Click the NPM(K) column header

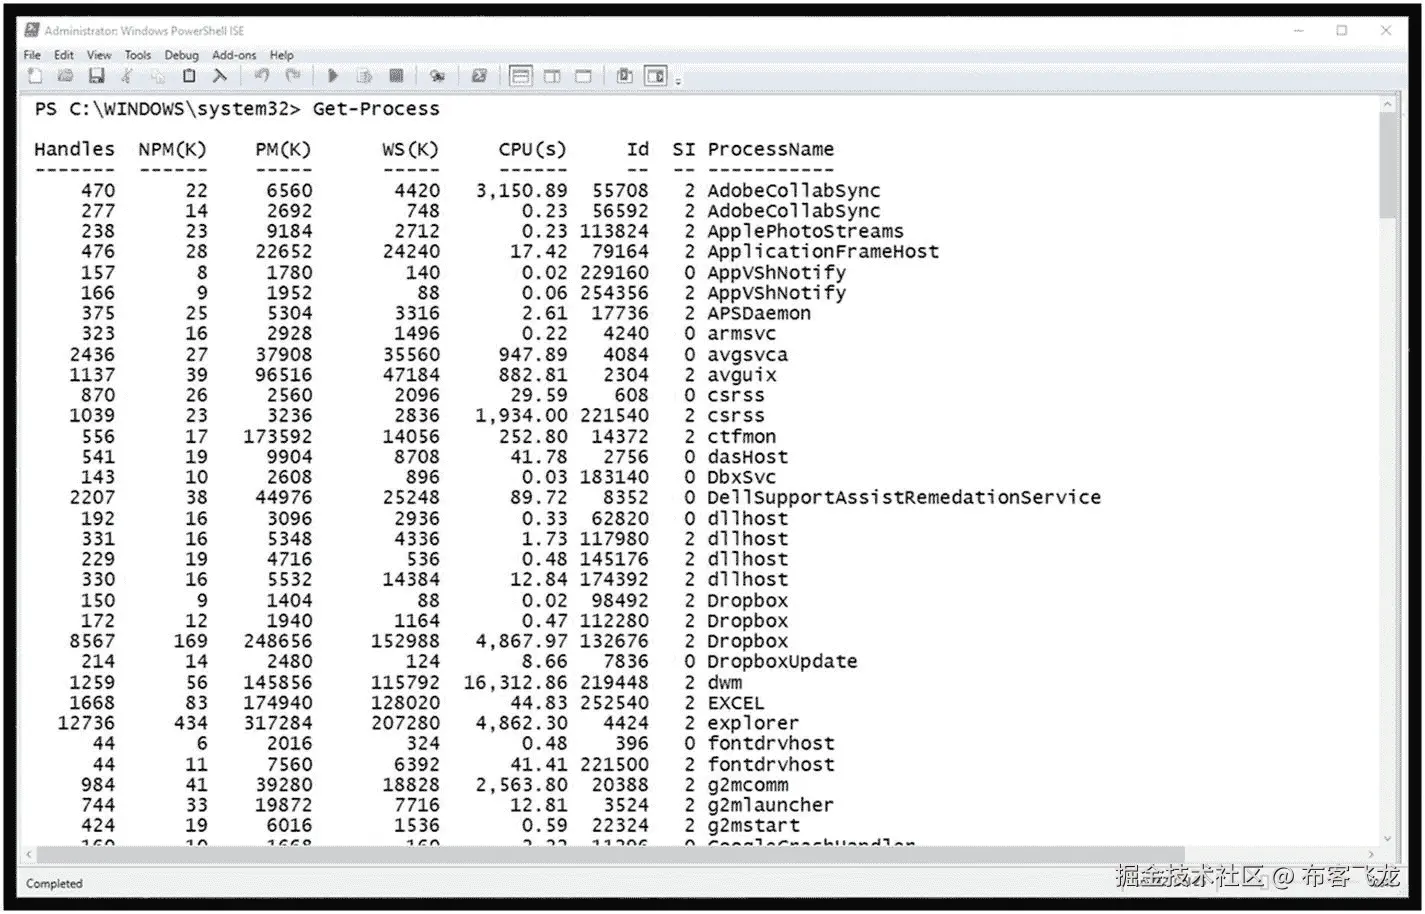(172, 149)
